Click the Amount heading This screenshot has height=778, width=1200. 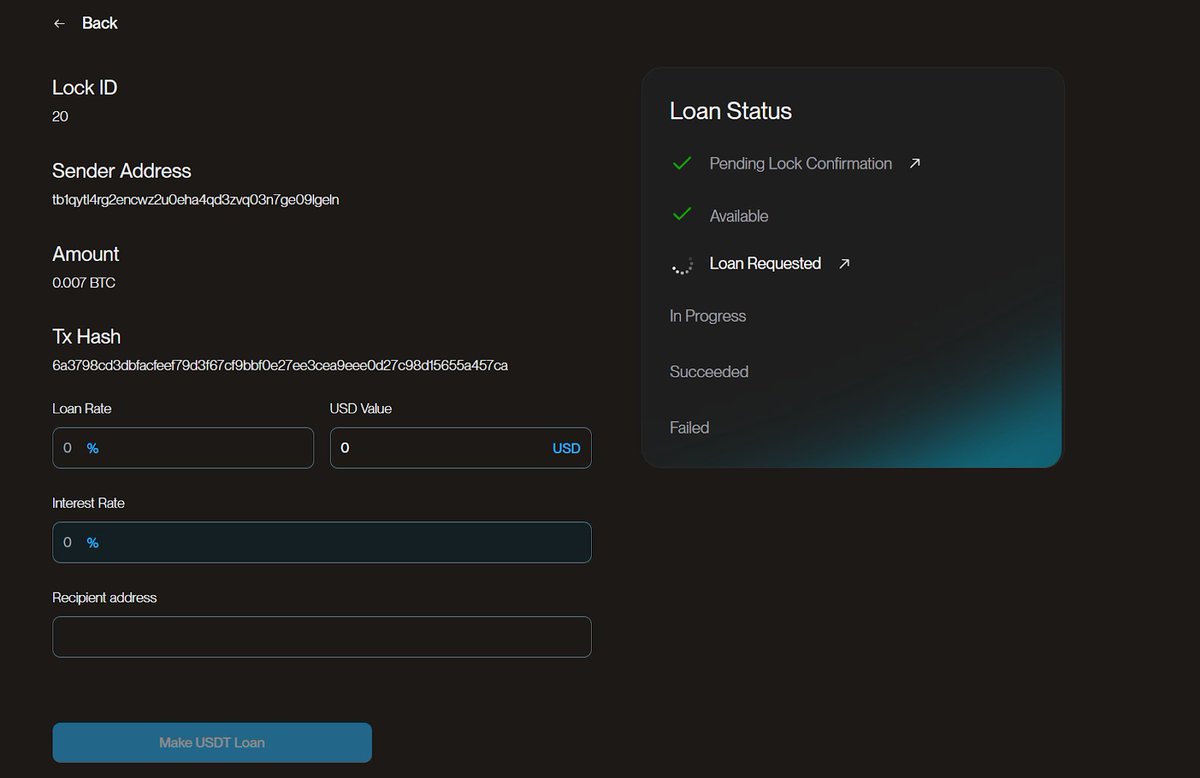(x=86, y=254)
